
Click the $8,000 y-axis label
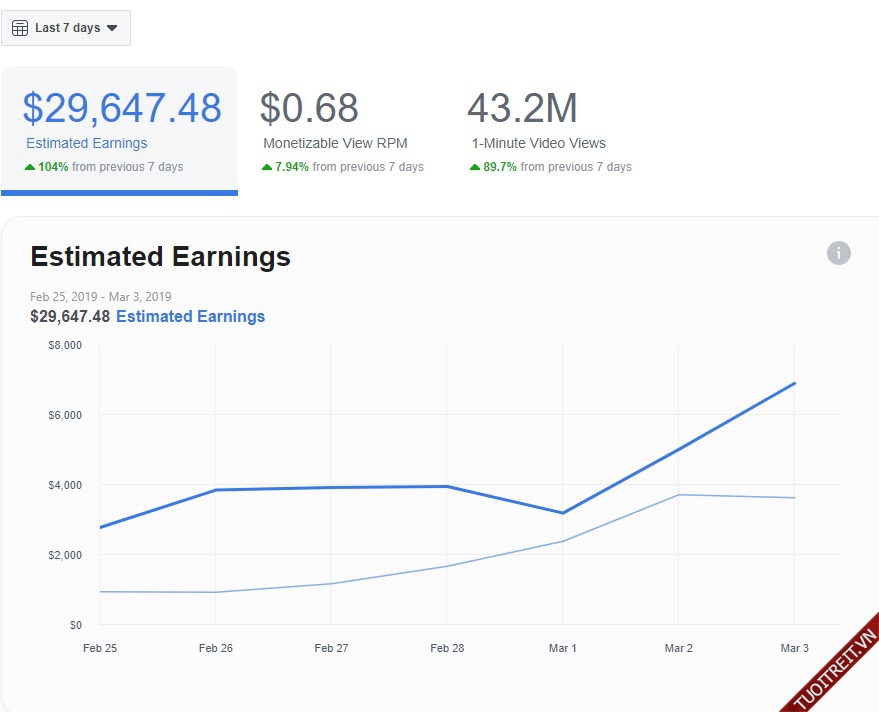(x=66, y=345)
